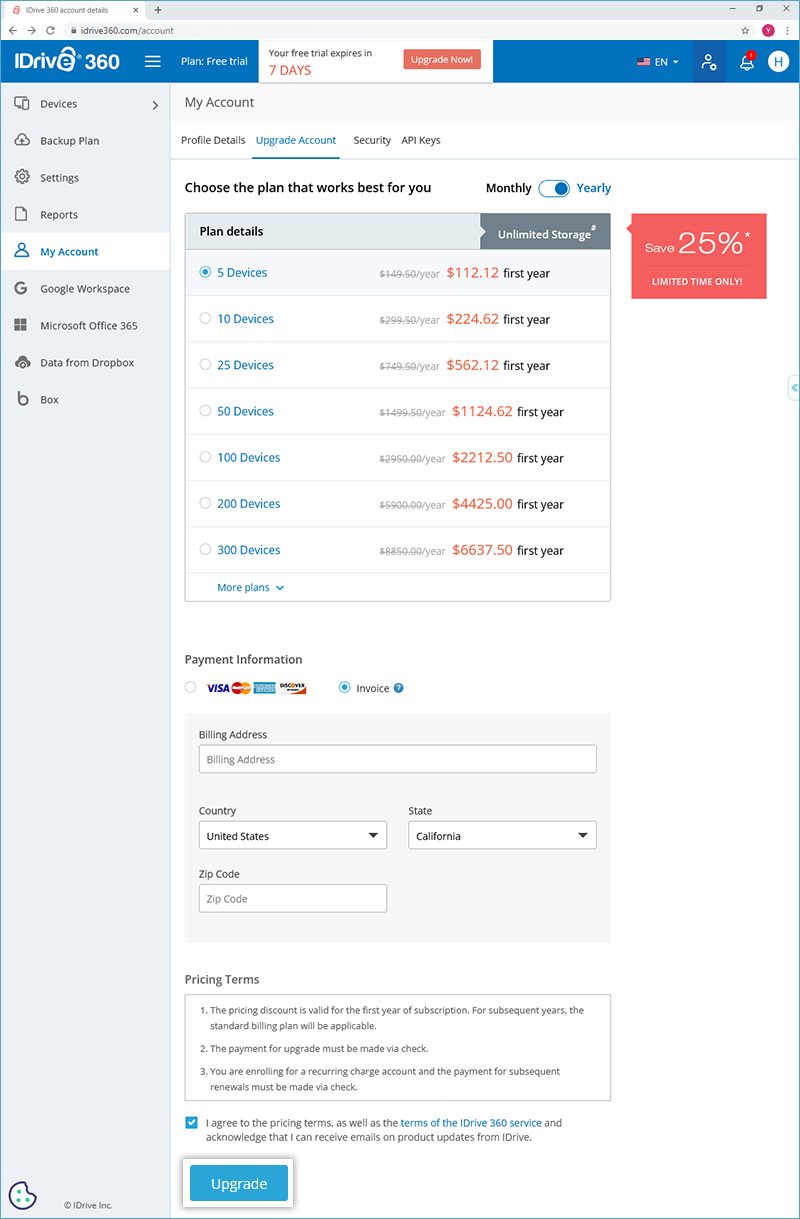The width and height of the screenshot is (800, 1219).
Task: Switch the Monthly/Yearly billing toggle
Action: tap(554, 188)
